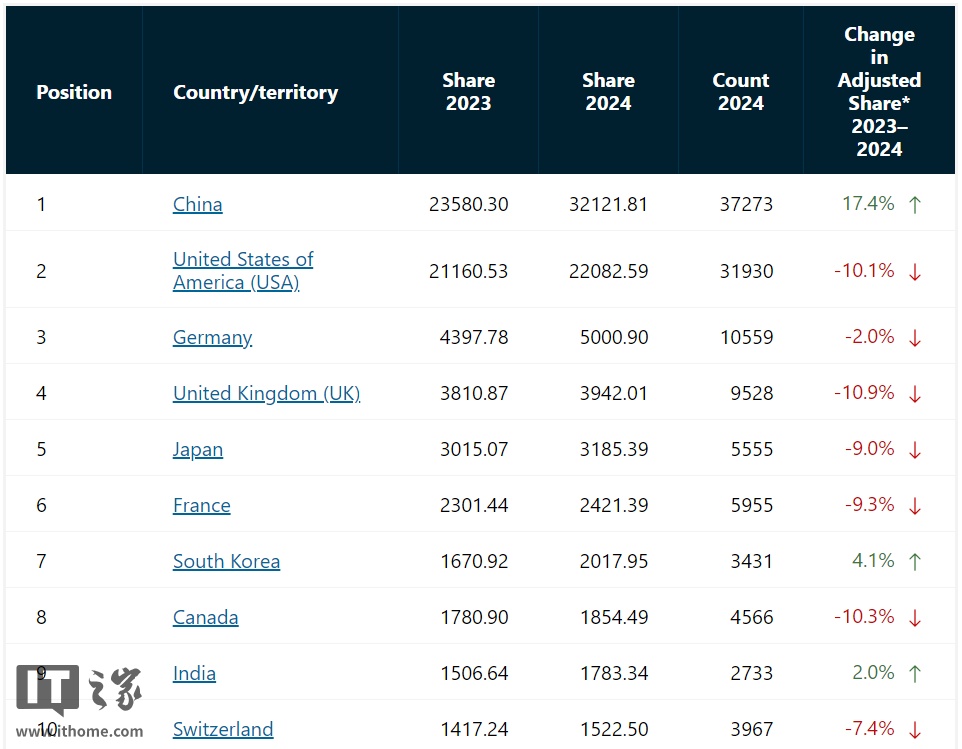Click the red down arrow in Japan row

point(914,450)
